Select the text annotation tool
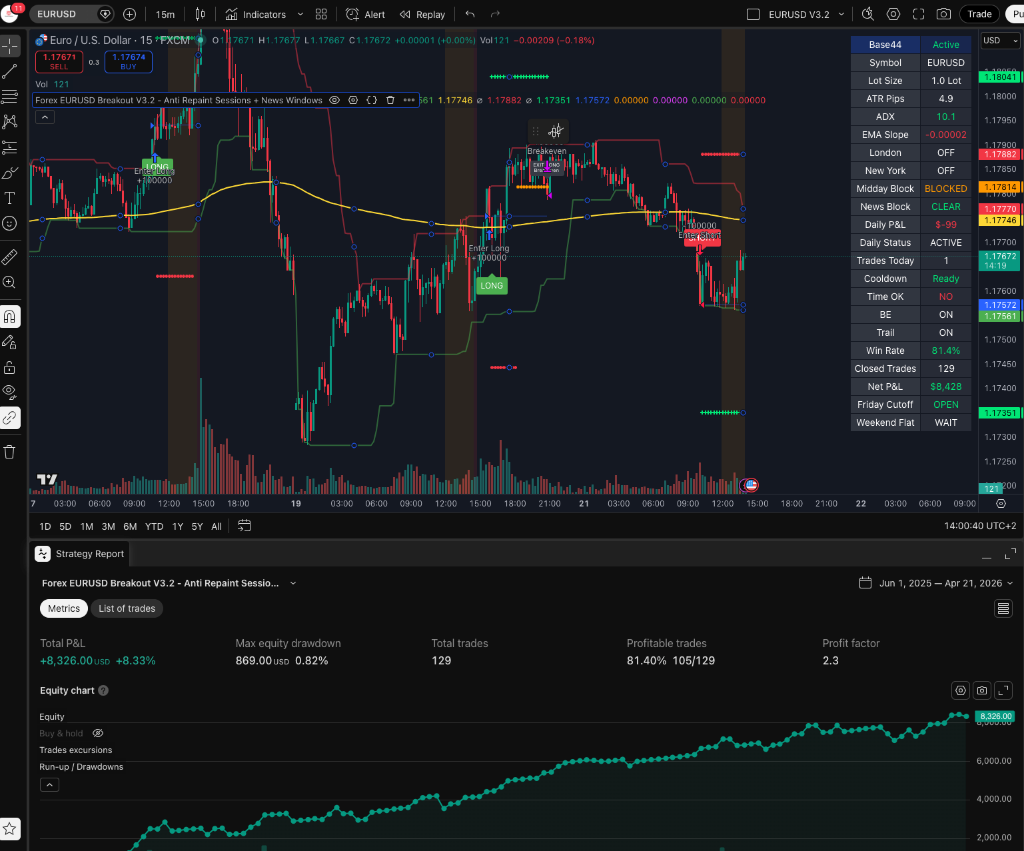The width and height of the screenshot is (1024, 851). [10, 199]
